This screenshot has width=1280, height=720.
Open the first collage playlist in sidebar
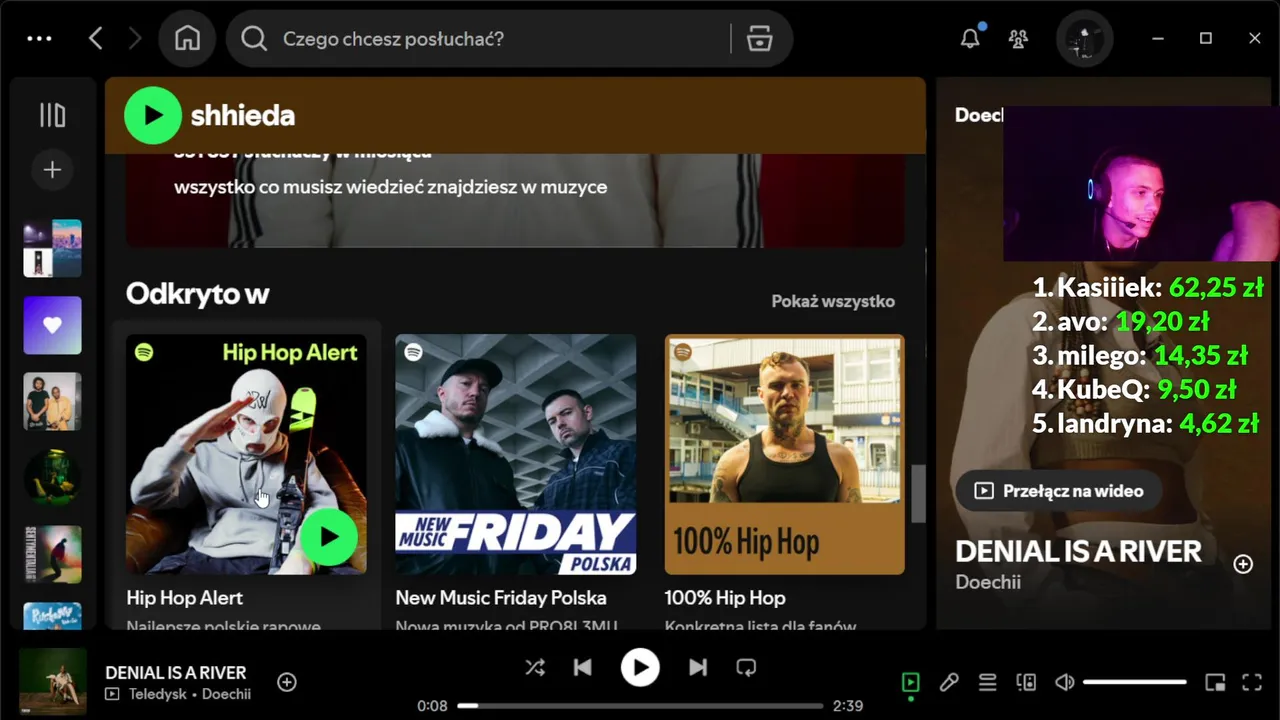(52, 248)
